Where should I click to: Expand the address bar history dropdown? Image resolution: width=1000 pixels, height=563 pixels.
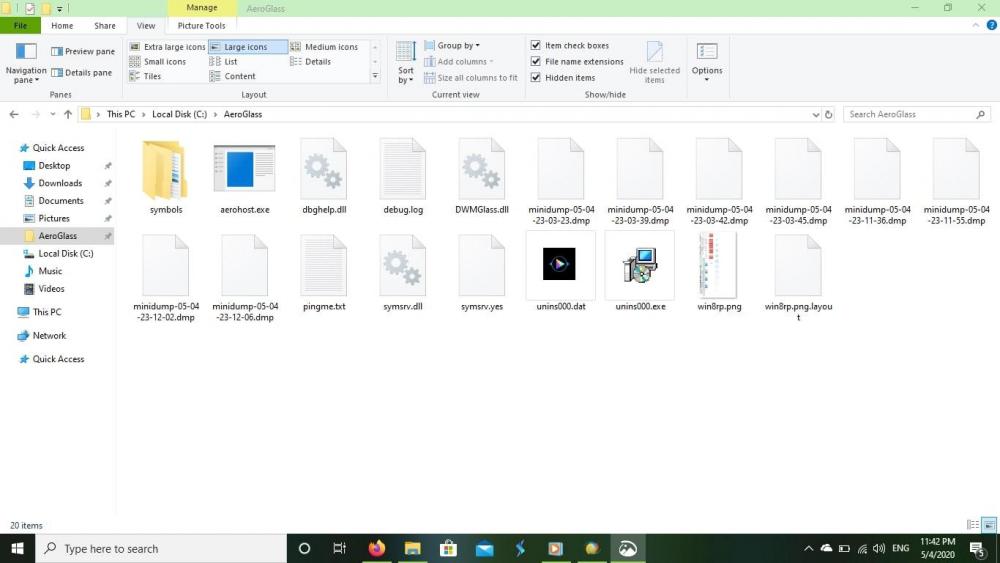tap(816, 115)
